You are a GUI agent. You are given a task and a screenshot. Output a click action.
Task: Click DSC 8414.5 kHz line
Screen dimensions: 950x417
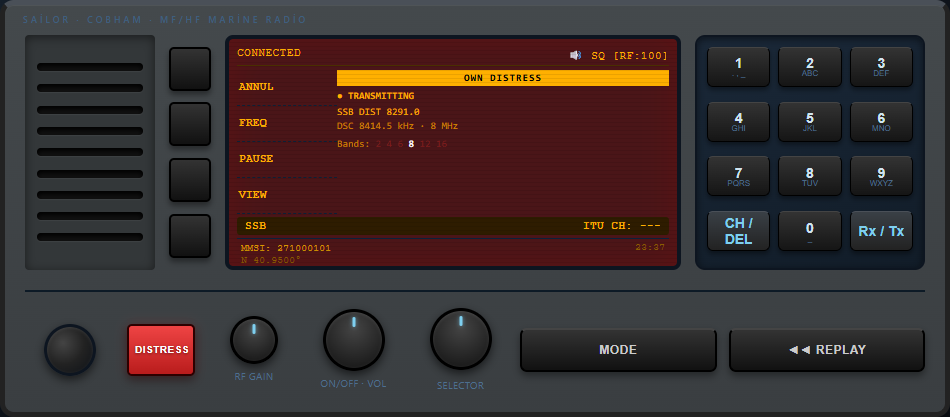pos(397,126)
